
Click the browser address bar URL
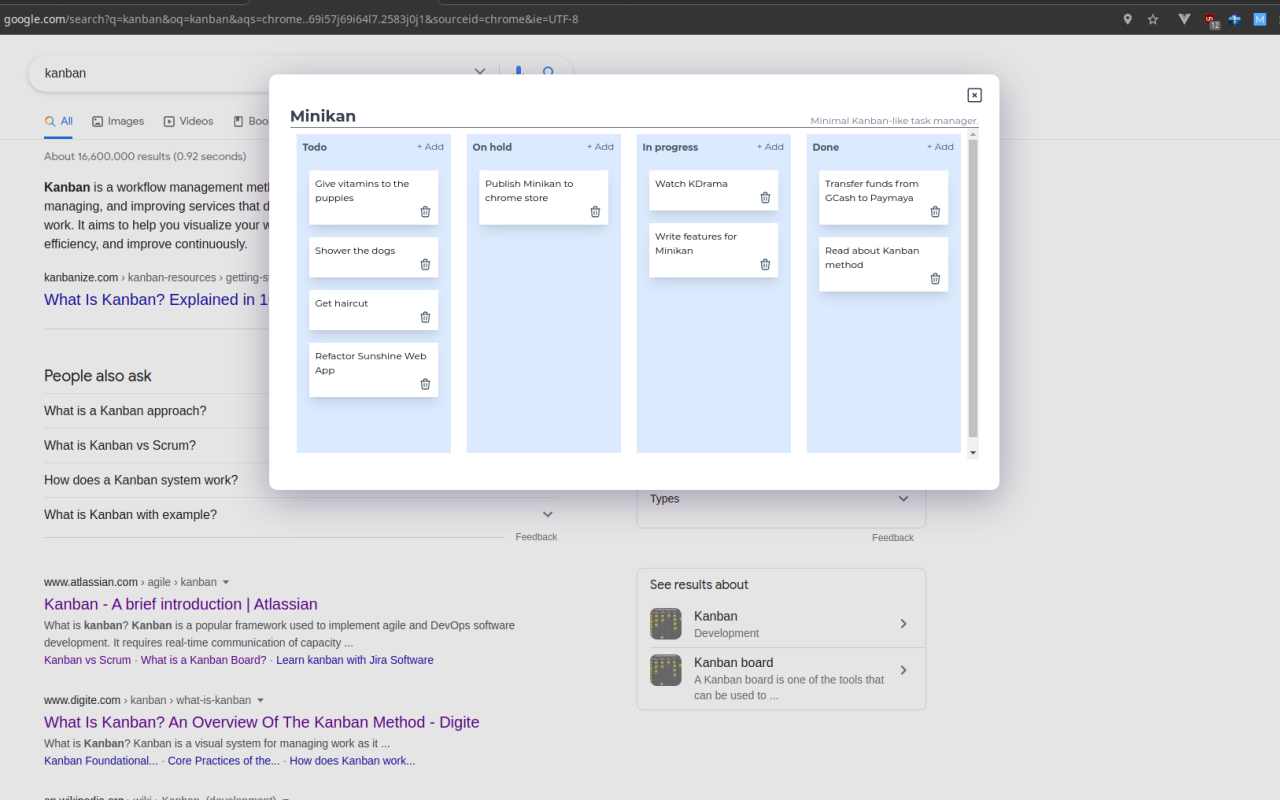click(x=290, y=19)
